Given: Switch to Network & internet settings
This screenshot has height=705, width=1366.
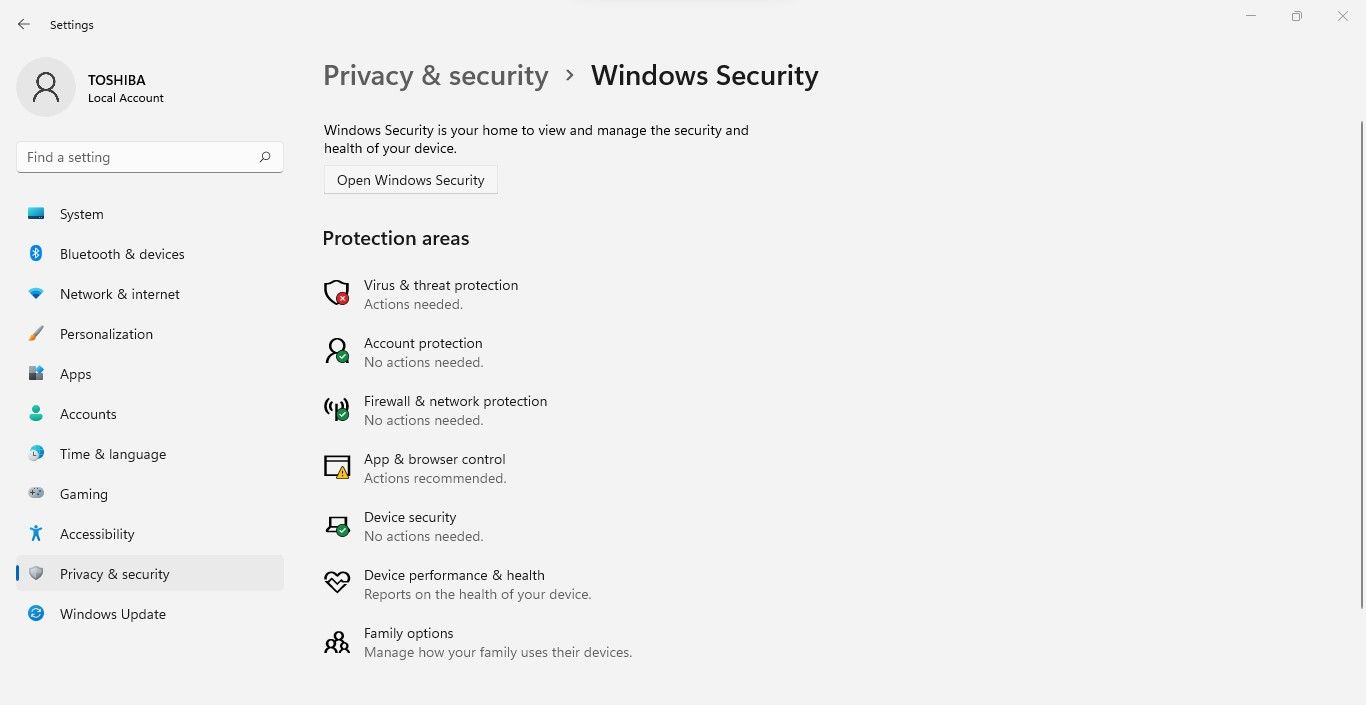Looking at the screenshot, I should 119,294.
